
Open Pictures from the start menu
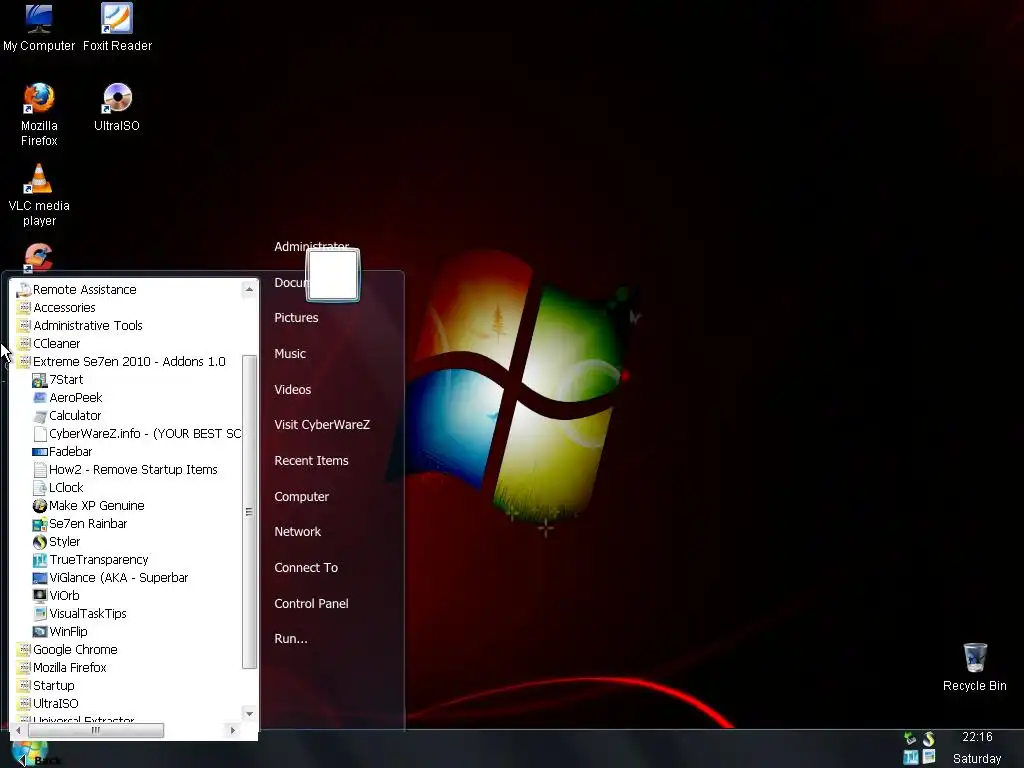296,317
